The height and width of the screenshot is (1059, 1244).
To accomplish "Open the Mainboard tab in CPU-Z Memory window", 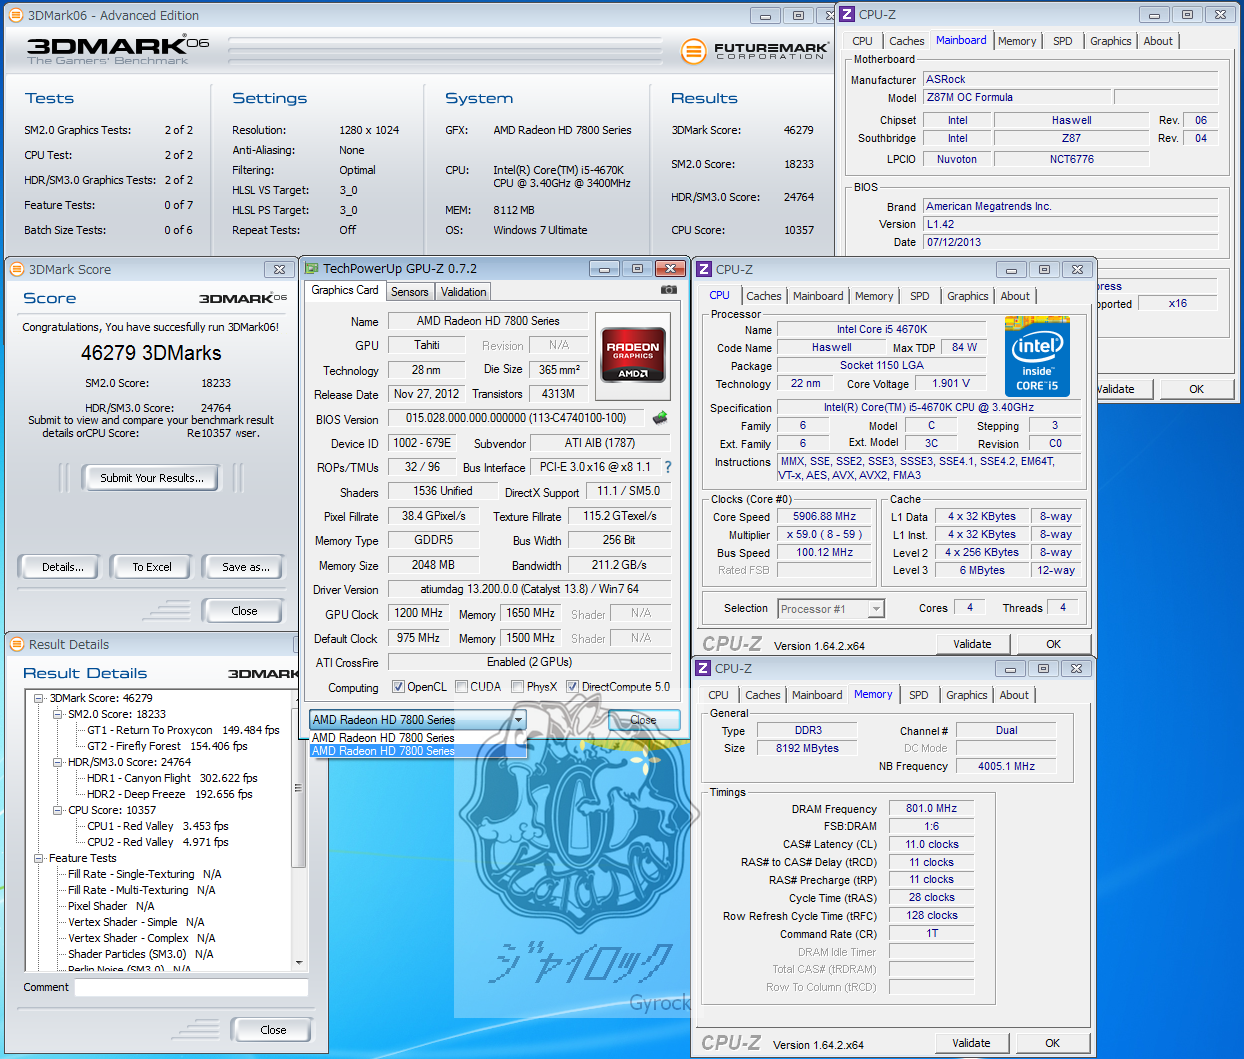I will pyautogui.click(x=817, y=695).
